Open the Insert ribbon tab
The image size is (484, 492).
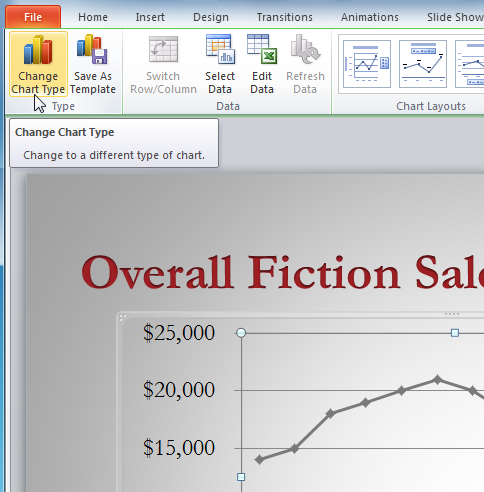pos(150,17)
